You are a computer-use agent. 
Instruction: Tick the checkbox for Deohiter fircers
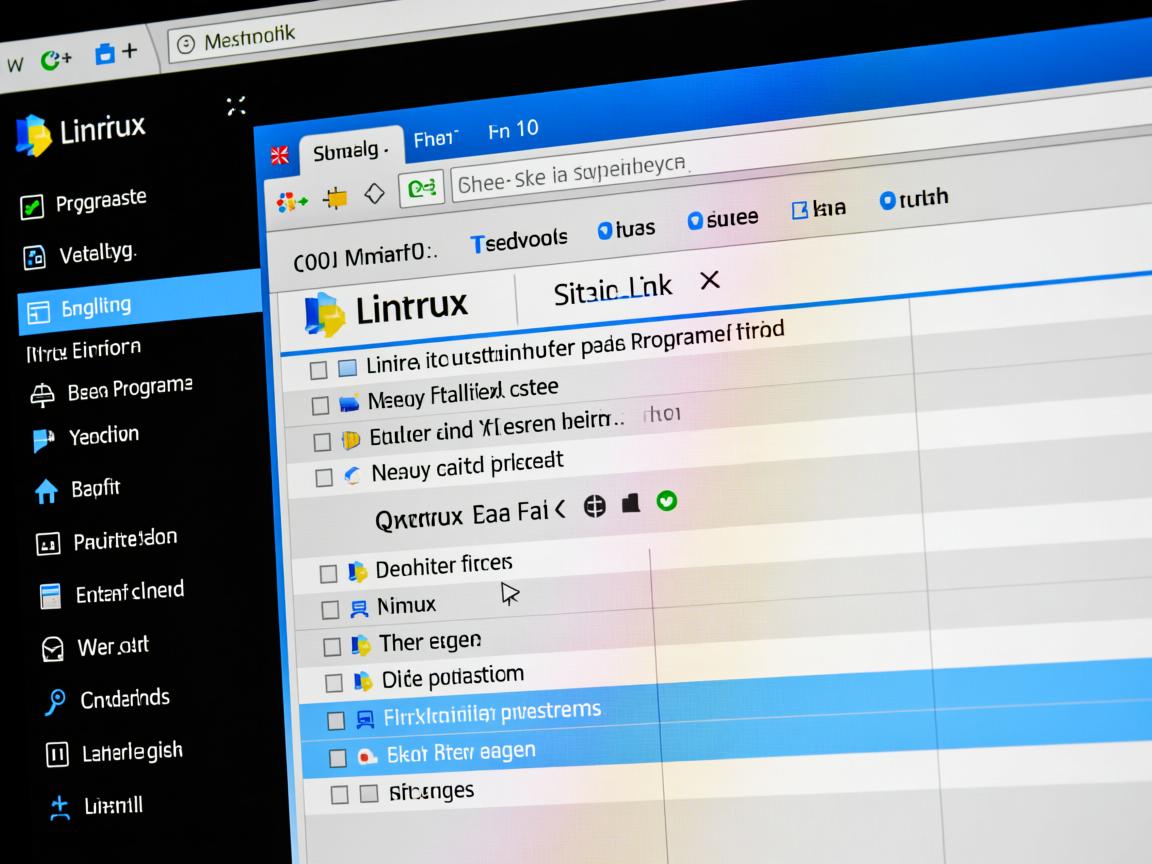coord(328,574)
